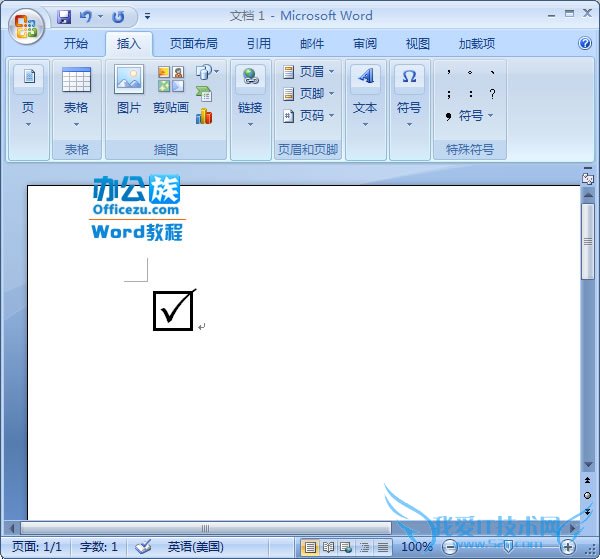
Task: Insert a table with 表格 button
Action: [76, 97]
